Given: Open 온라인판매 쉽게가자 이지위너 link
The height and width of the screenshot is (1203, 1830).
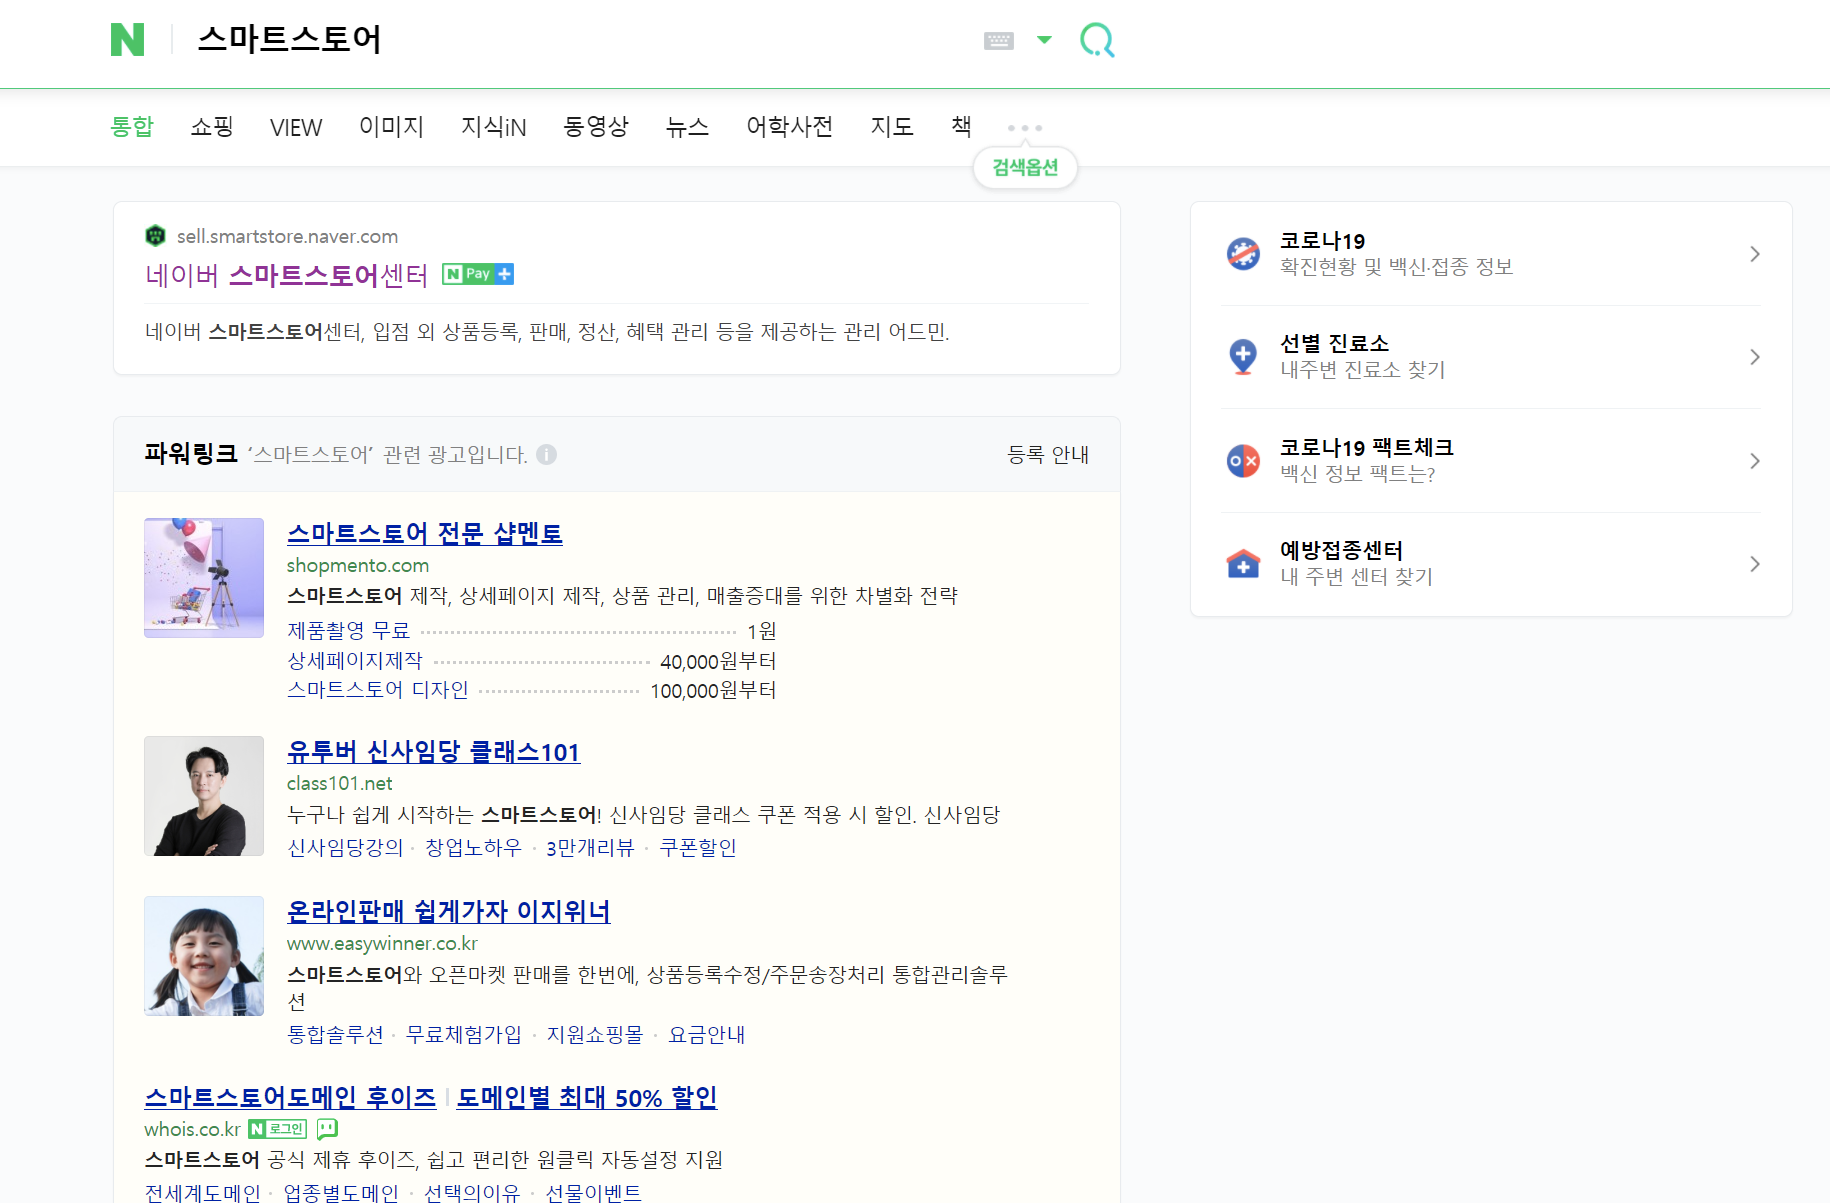Looking at the screenshot, I should click(x=449, y=911).
